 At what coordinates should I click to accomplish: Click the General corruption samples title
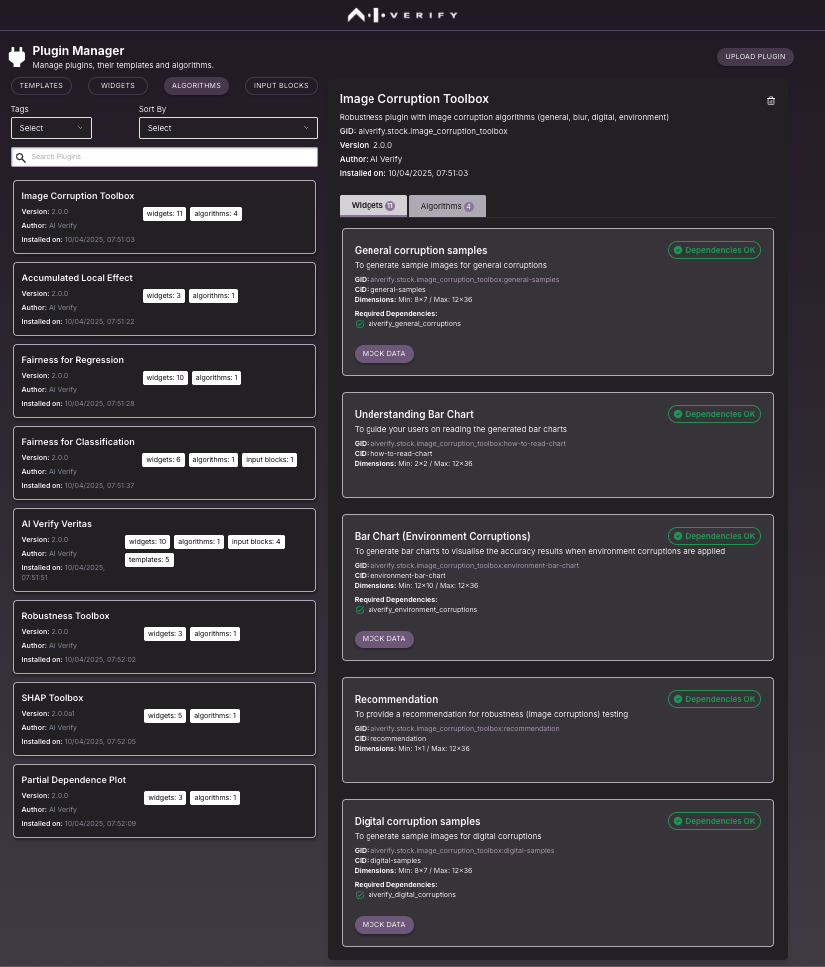[x=421, y=250]
